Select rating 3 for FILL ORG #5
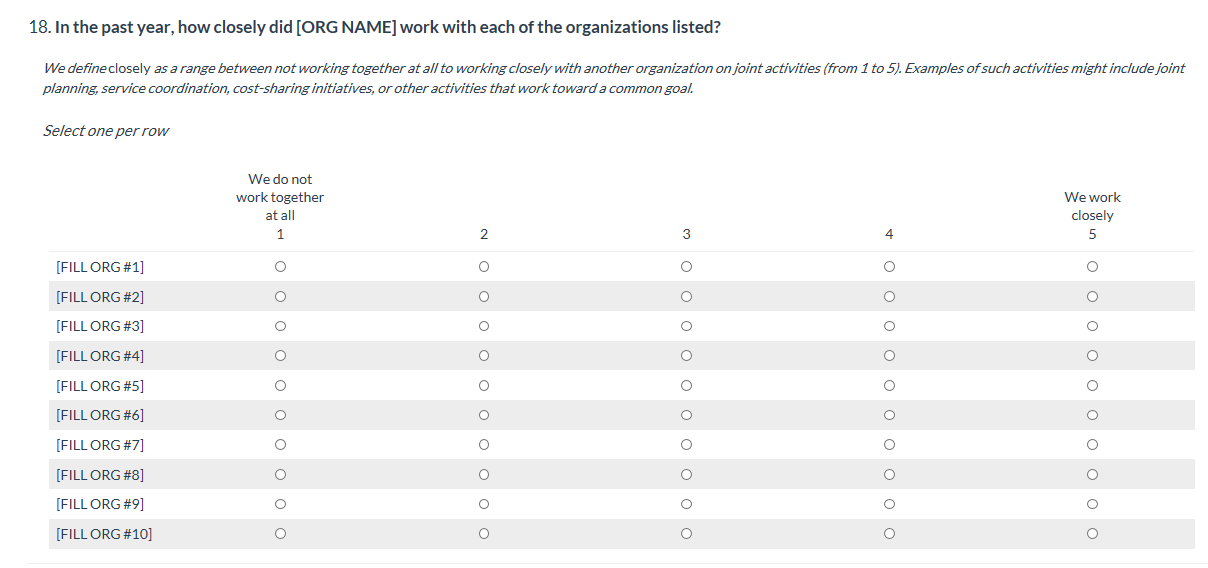 [686, 386]
